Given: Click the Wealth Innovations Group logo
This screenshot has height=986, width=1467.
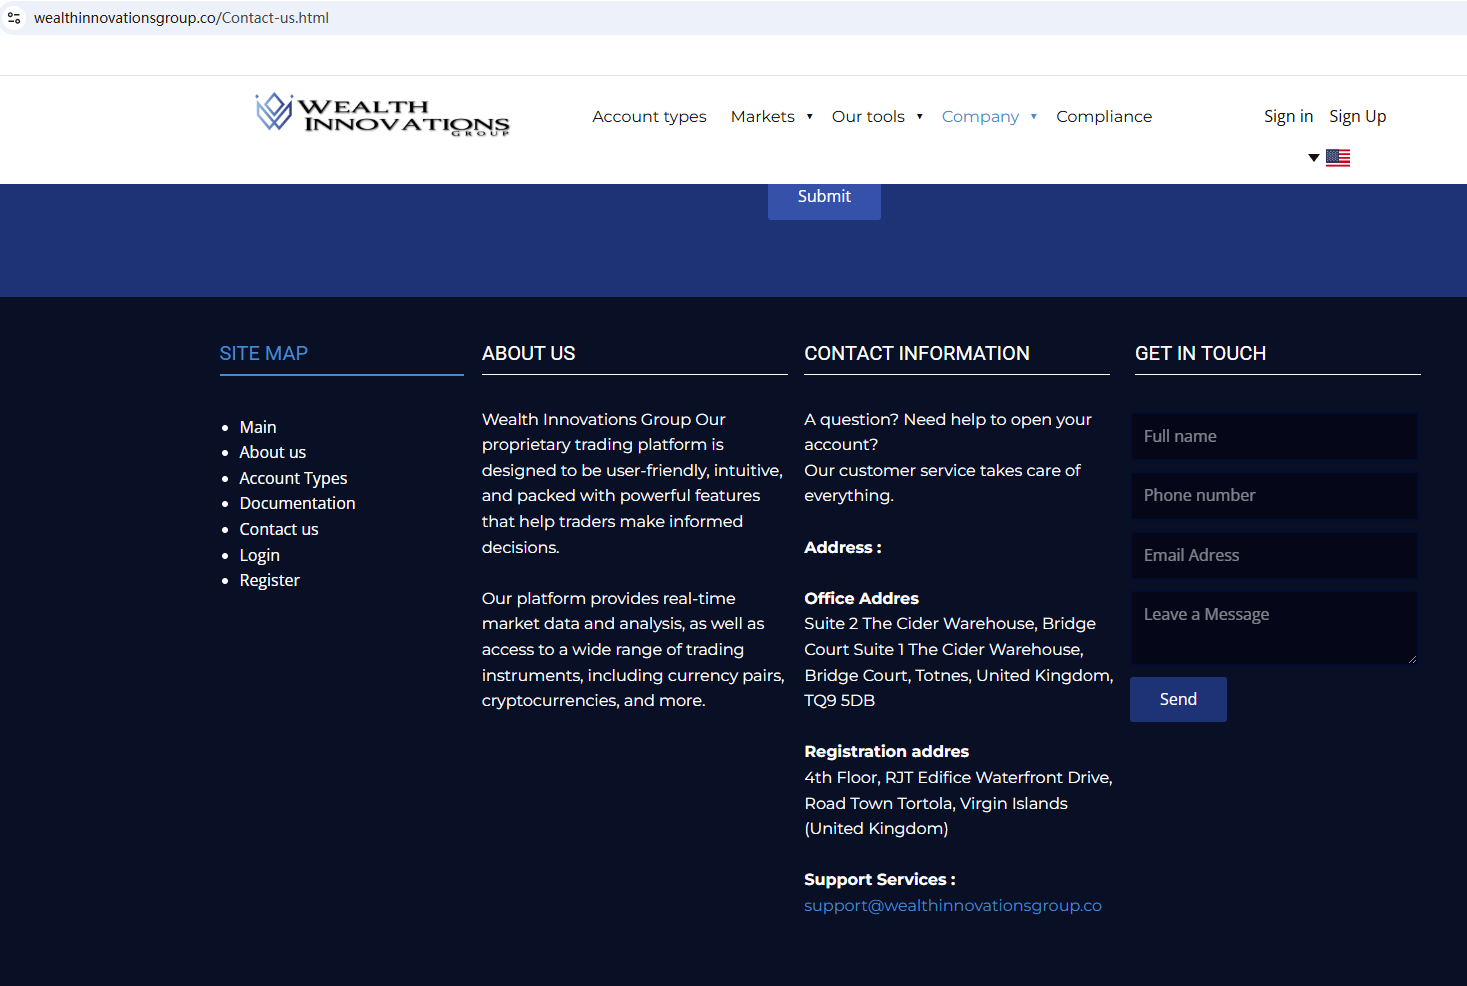Looking at the screenshot, I should point(382,115).
